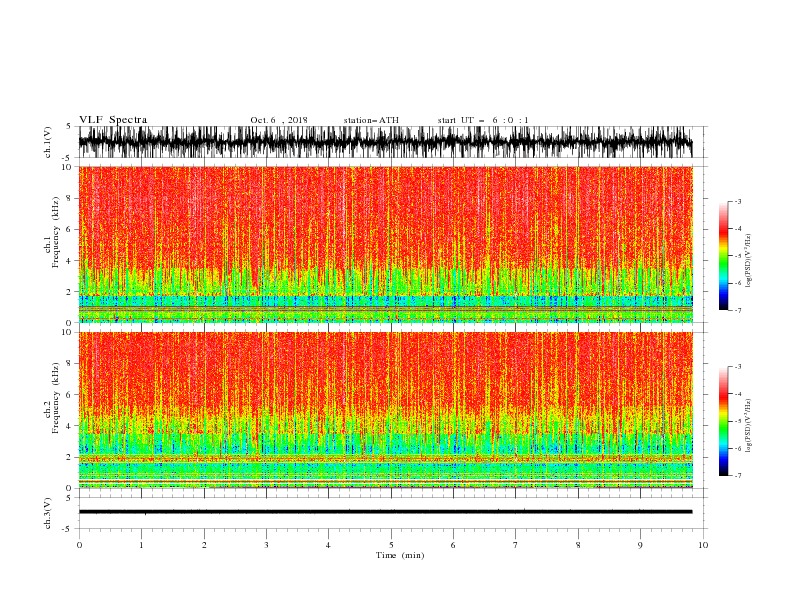Click the "Time (min)" axis title
This screenshot has width=792, height=612.
click(400, 555)
